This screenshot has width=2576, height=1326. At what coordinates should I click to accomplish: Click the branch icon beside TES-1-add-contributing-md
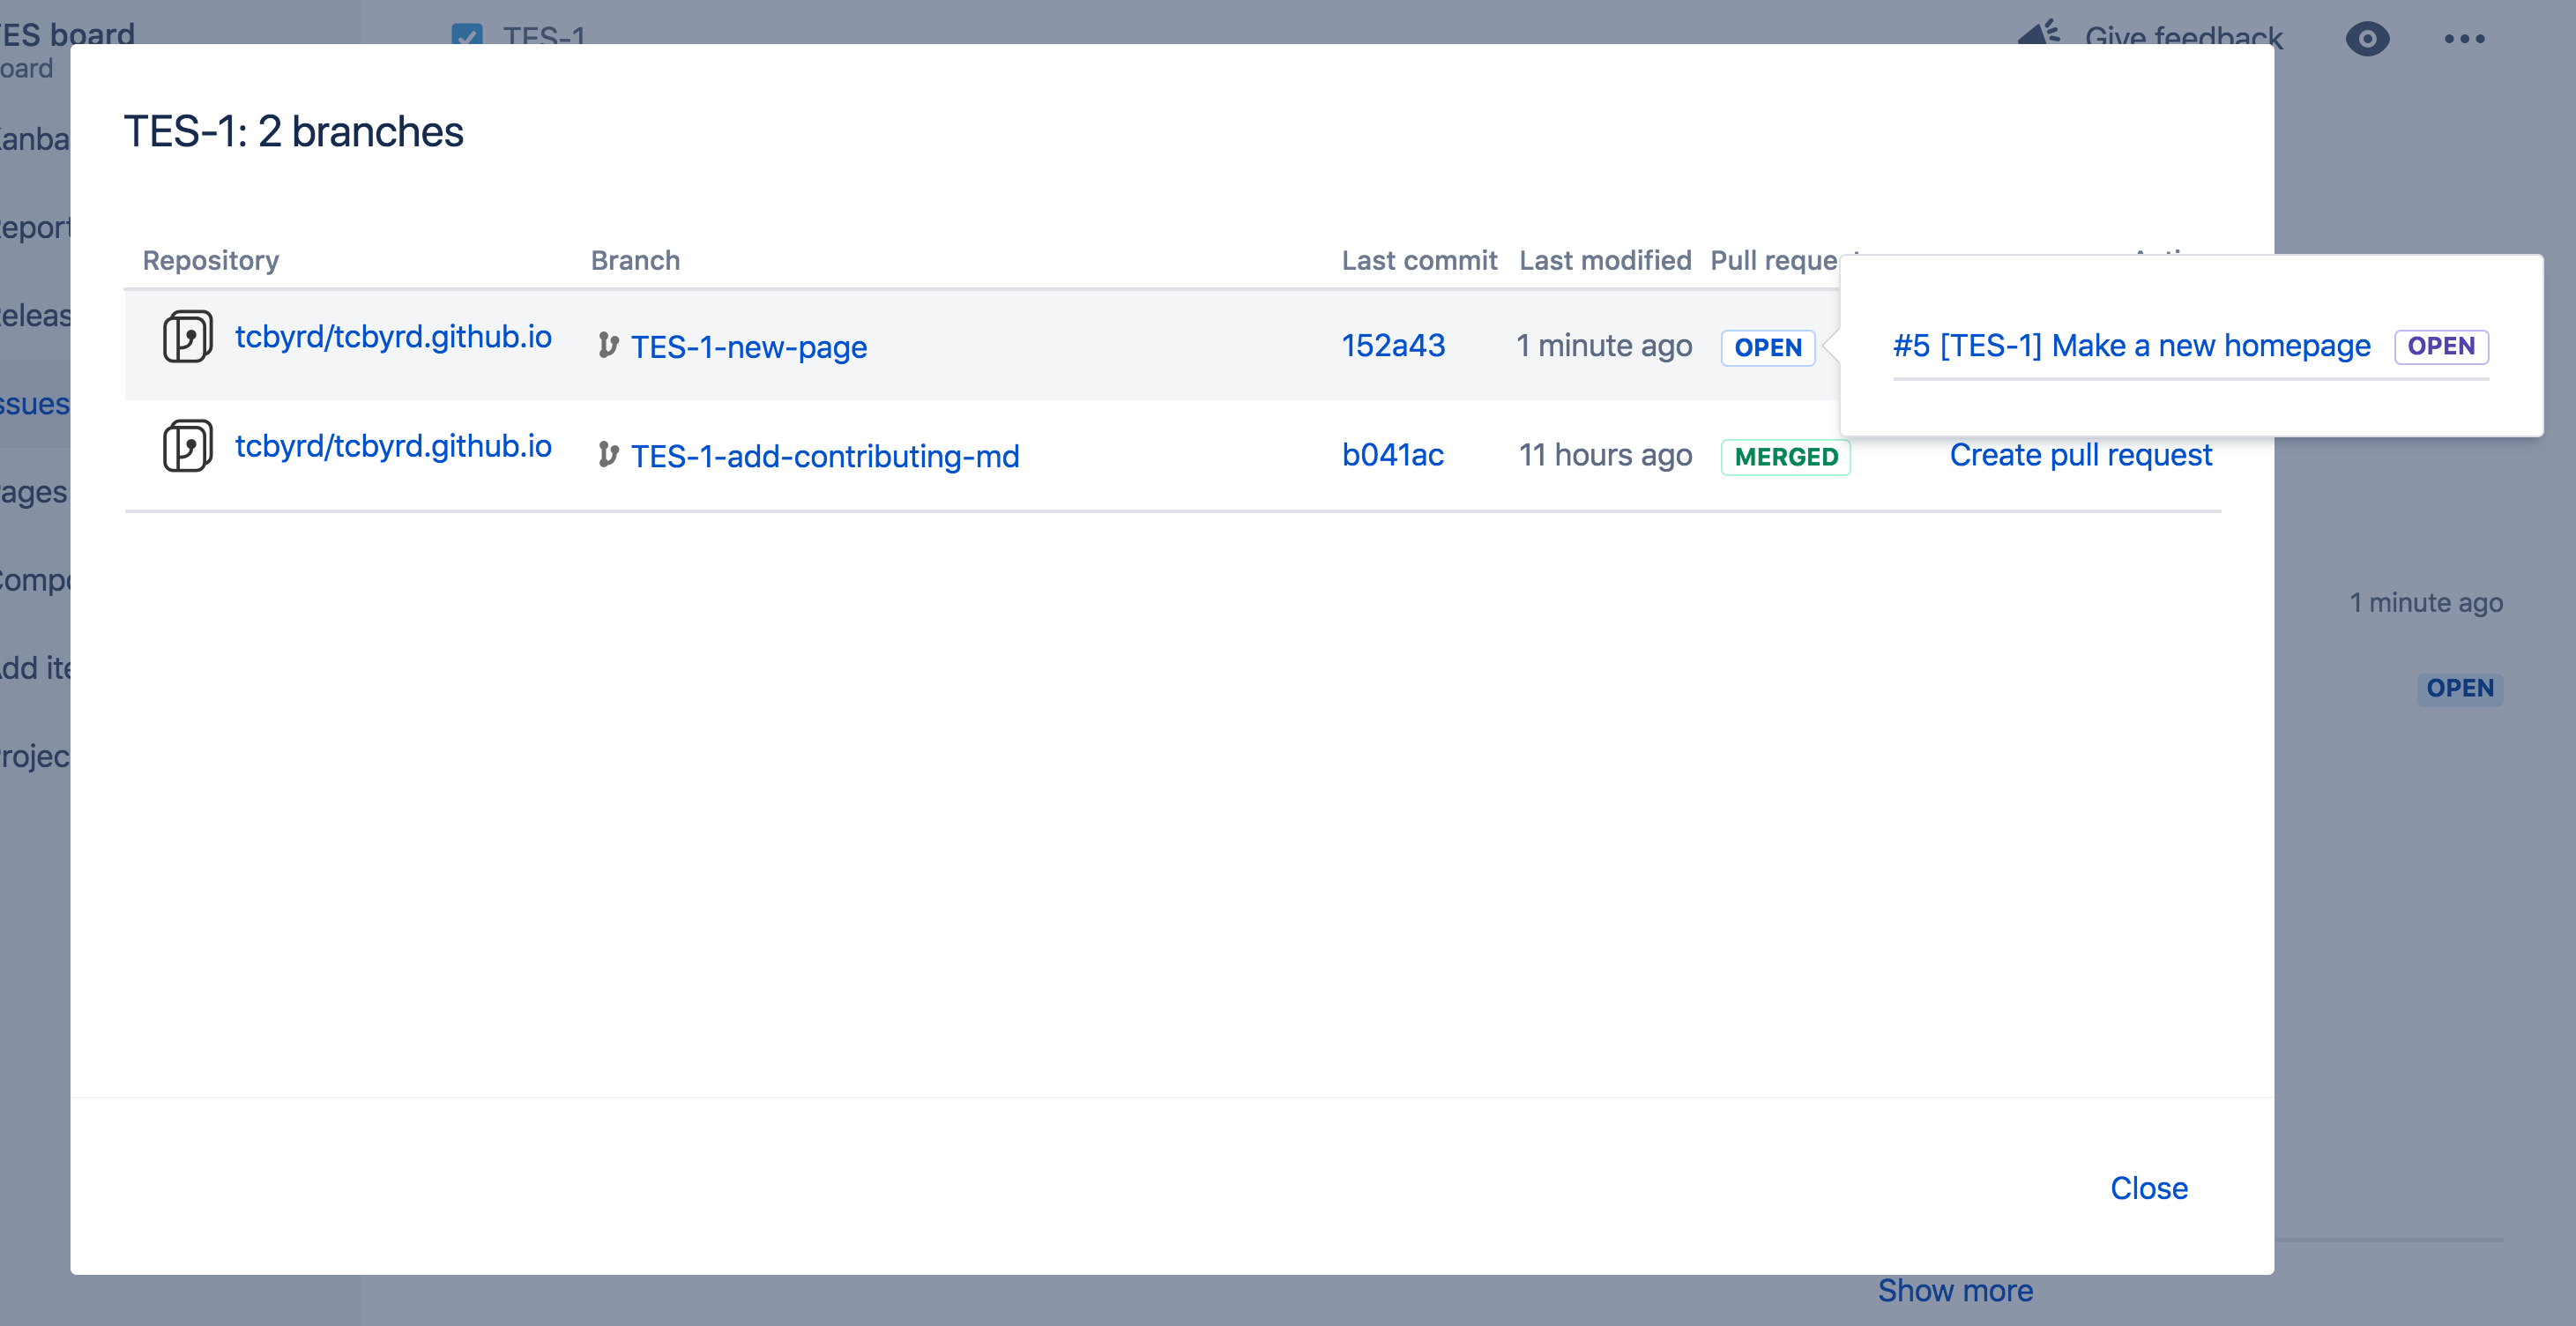tap(608, 455)
